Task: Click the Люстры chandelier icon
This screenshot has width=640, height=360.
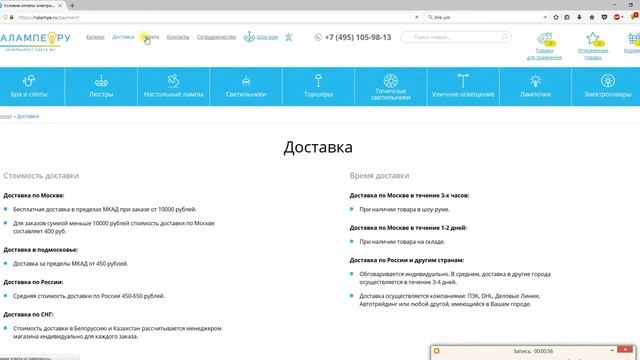Action: tap(101, 81)
